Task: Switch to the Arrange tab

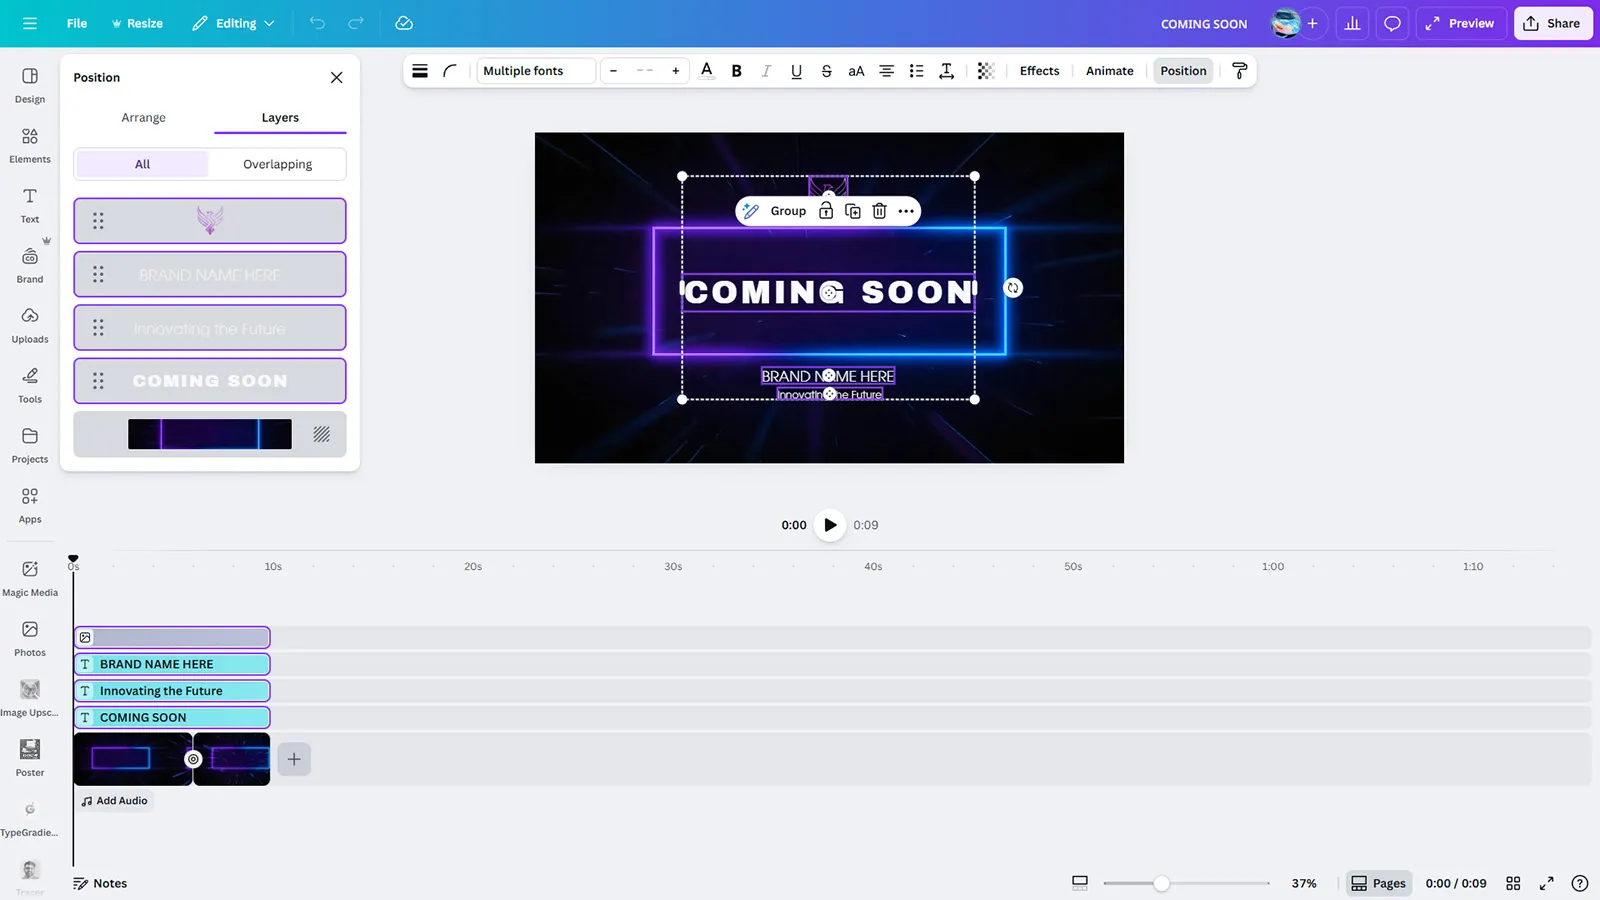Action: click(143, 118)
